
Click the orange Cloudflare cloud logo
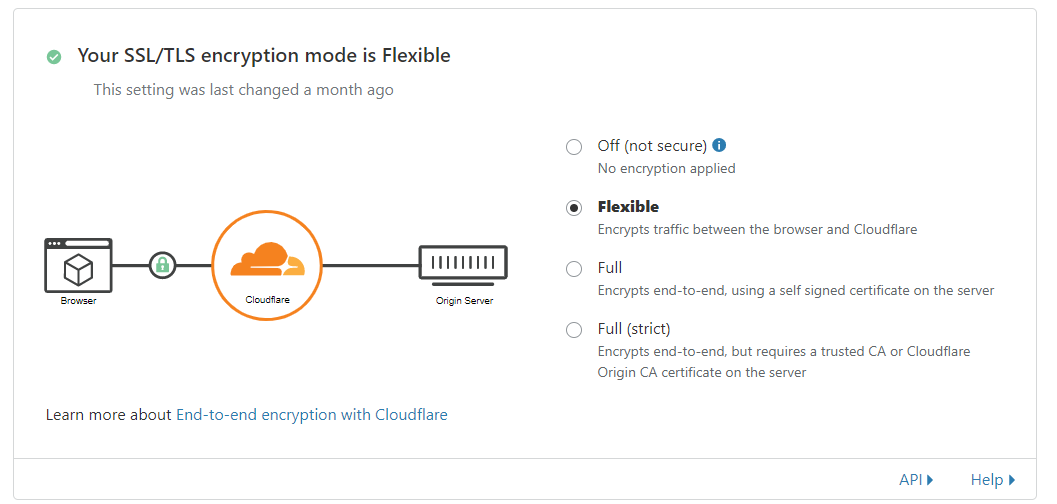click(x=266, y=260)
